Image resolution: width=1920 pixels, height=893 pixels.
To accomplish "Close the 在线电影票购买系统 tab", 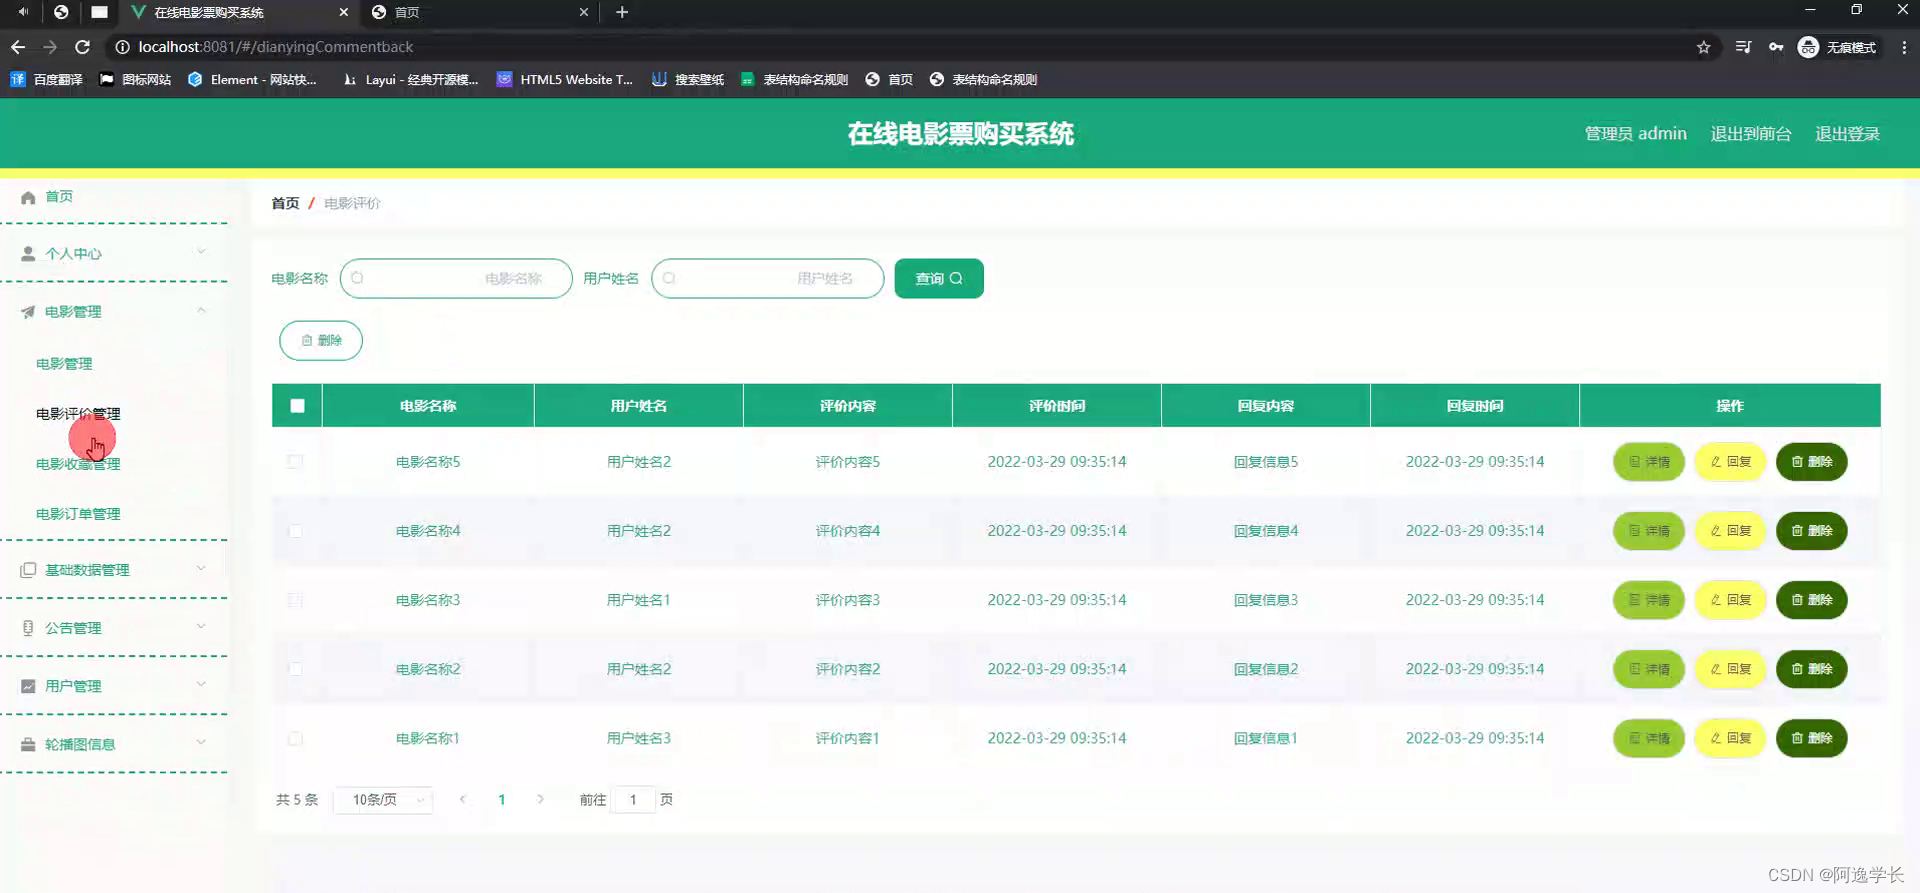I will tap(344, 12).
